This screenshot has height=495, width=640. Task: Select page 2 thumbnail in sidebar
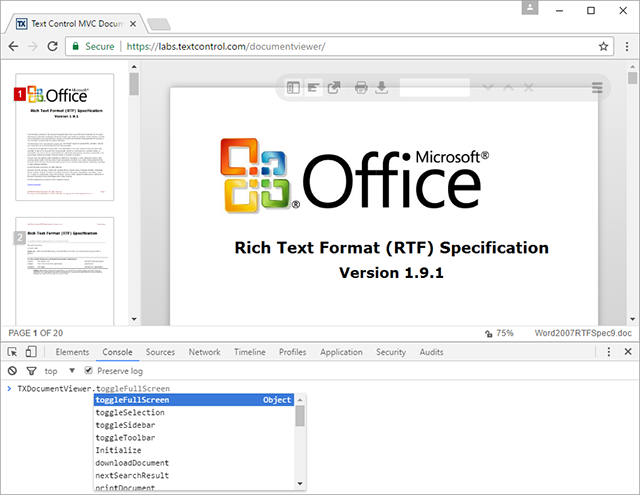pyautogui.click(x=64, y=271)
